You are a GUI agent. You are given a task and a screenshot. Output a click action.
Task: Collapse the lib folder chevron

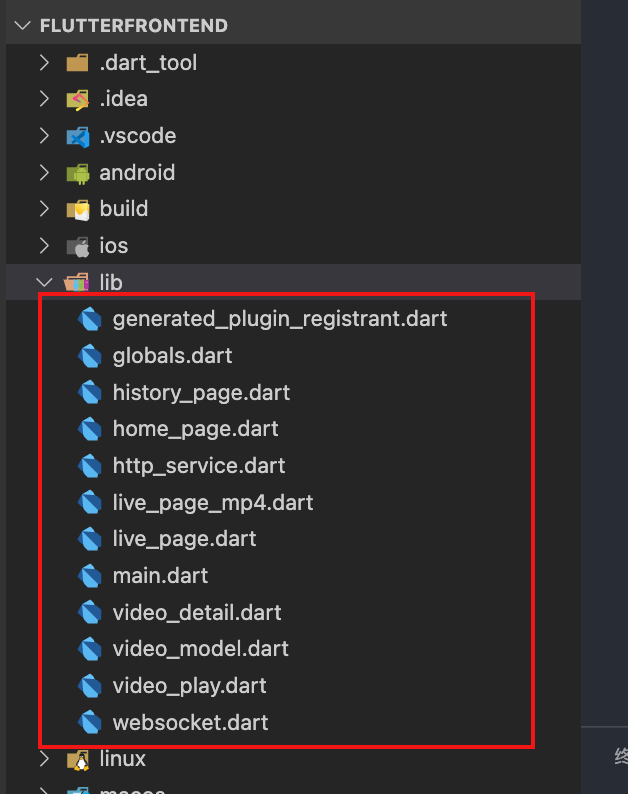coord(45,282)
